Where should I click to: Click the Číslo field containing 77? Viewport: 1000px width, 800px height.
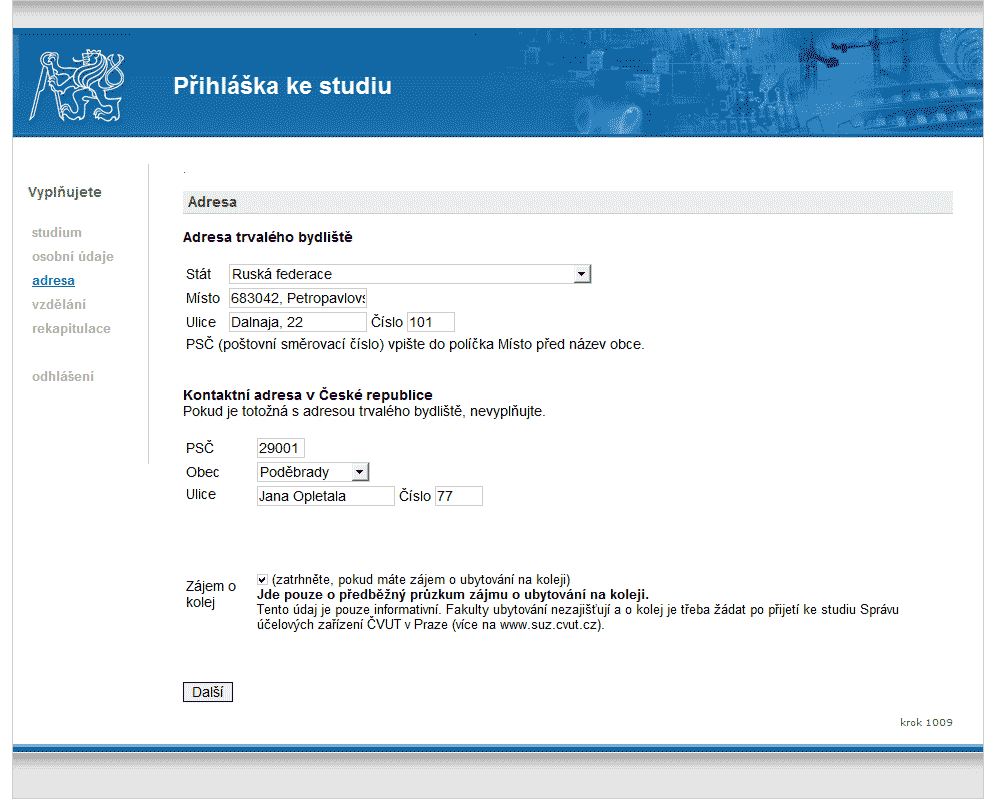(459, 496)
